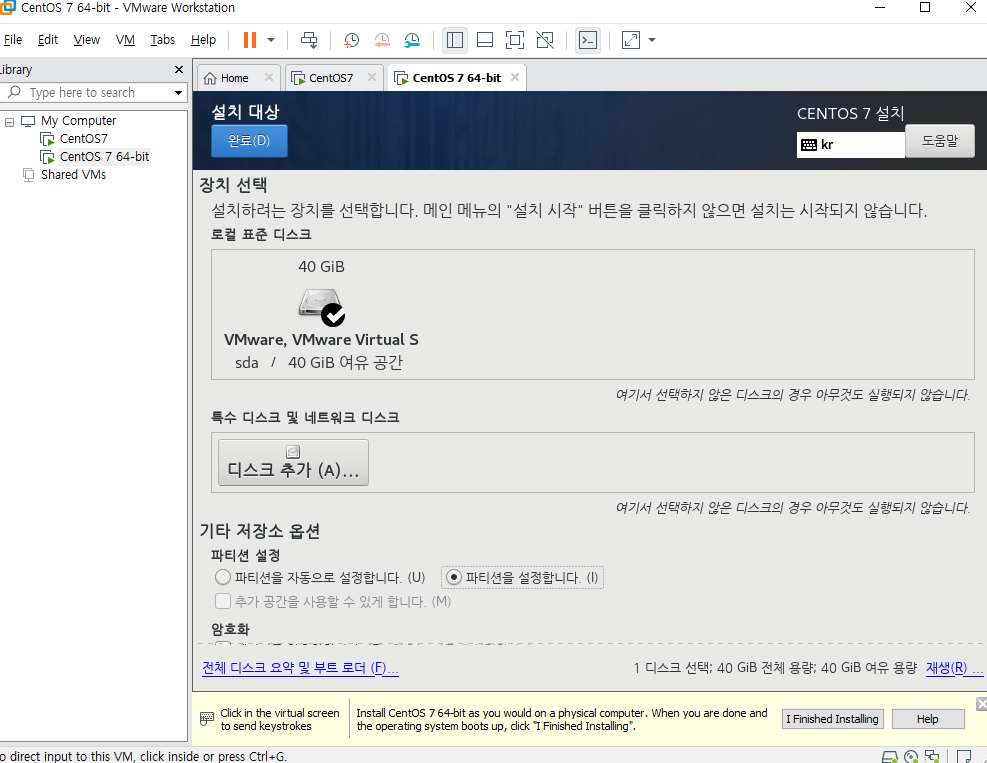
Task: Open the library search dropdown arrow
Action: click(179, 93)
